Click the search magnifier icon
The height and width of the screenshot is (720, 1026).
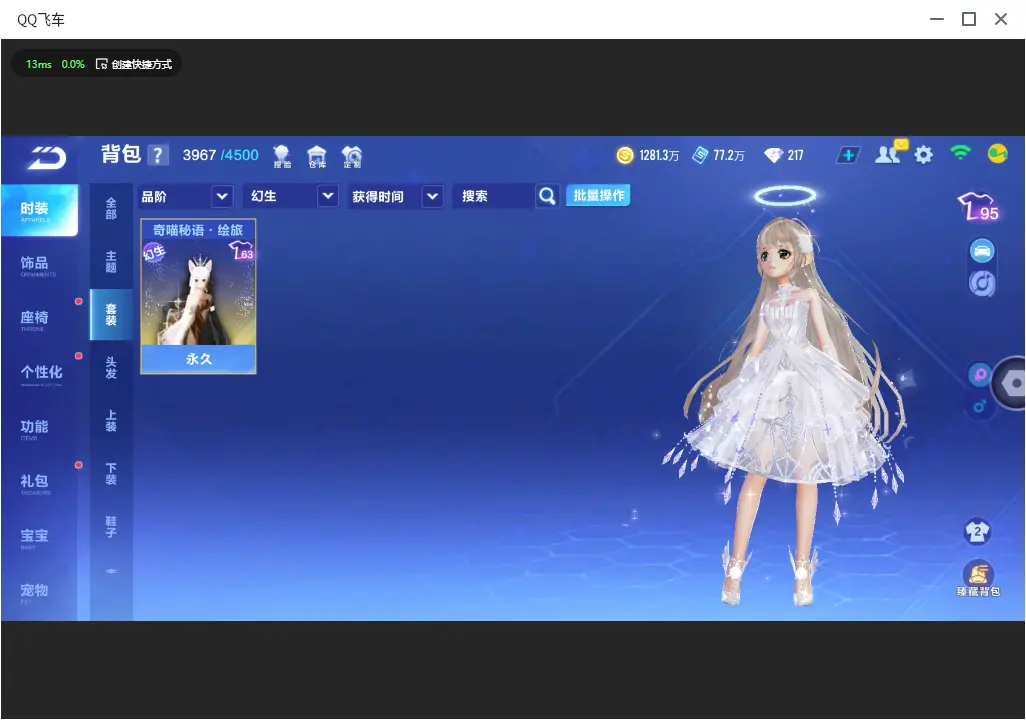[x=547, y=196]
